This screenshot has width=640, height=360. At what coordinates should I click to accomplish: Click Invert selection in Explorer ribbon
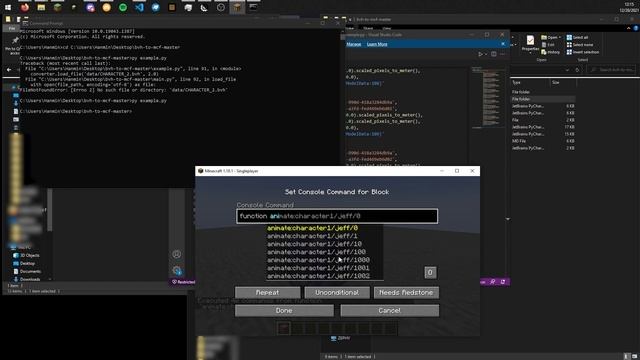click(582, 52)
